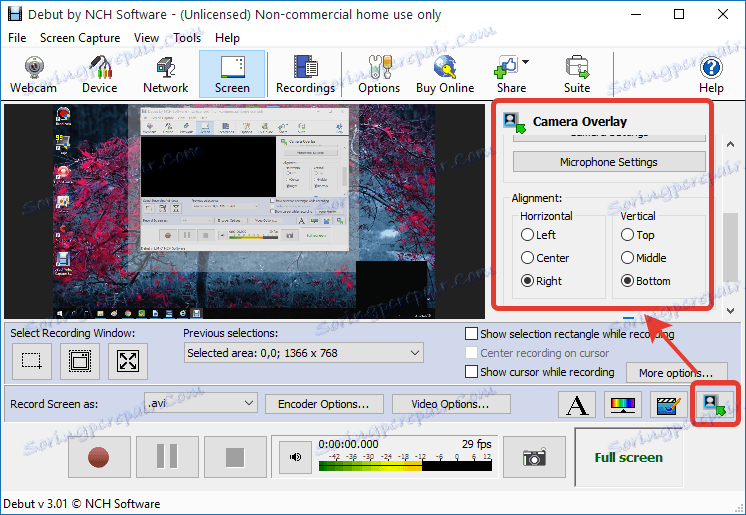Select the Screen capture source
The width and height of the screenshot is (746, 515).
[x=232, y=75]
